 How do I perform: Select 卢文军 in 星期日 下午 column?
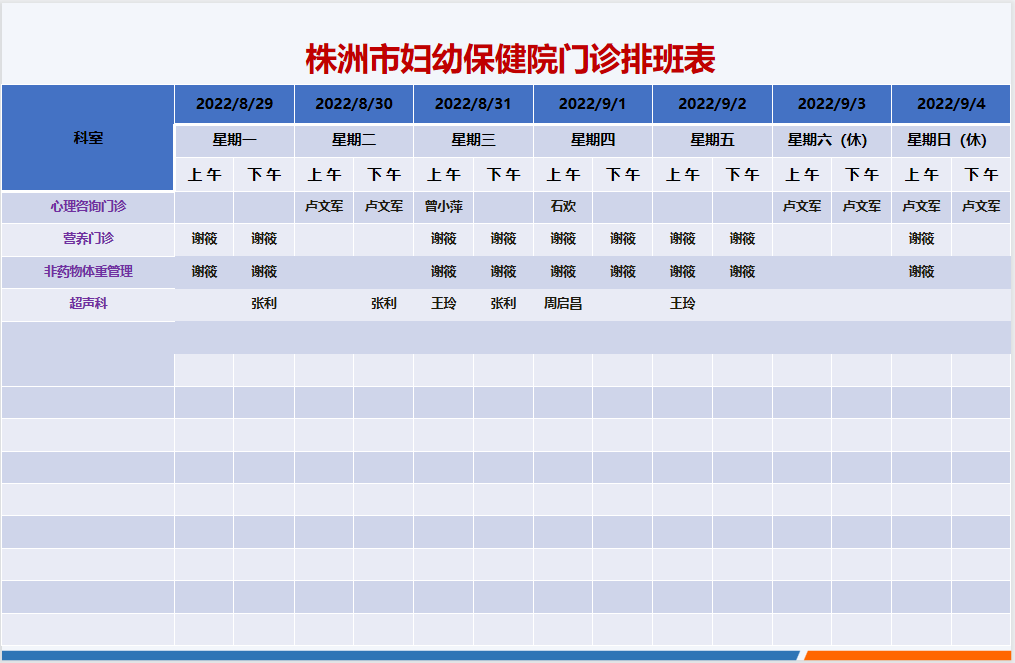click(x=981, y=207)
